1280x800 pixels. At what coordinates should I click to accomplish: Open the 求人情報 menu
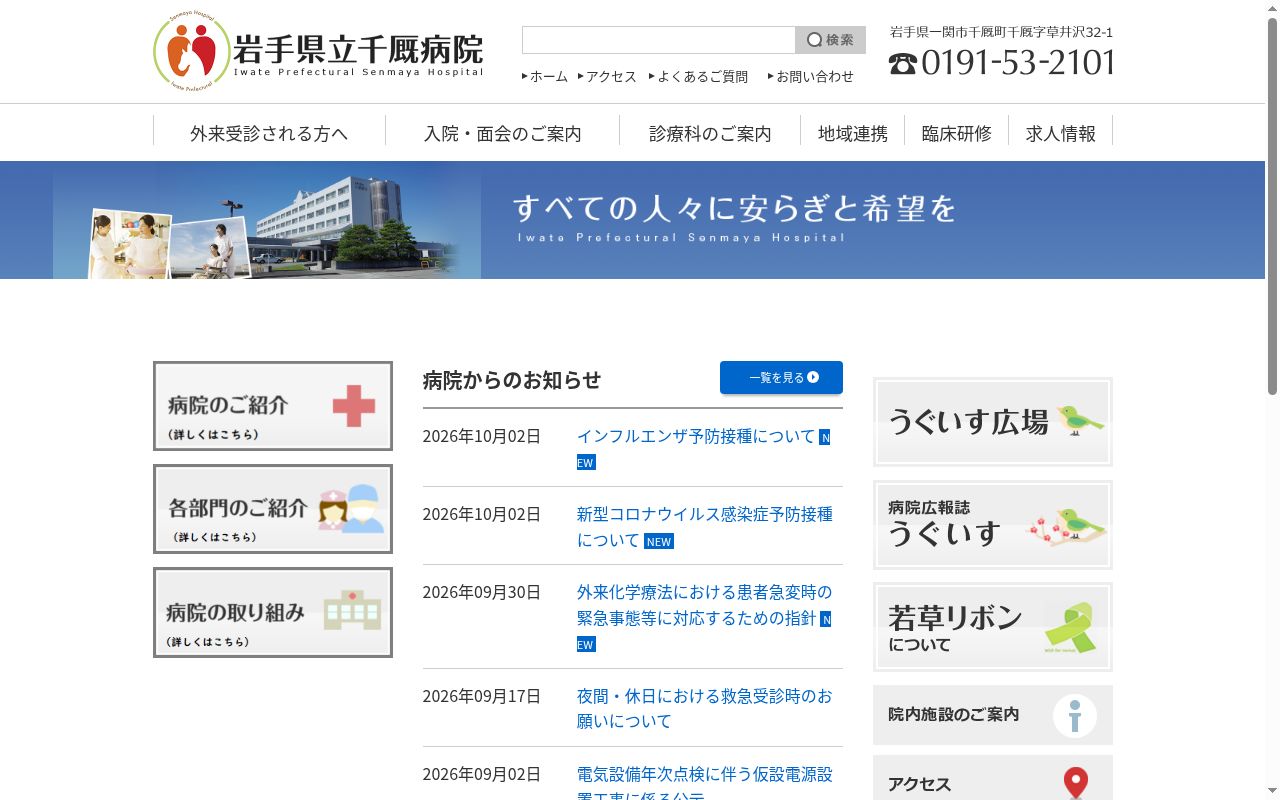pos(1061,133)
